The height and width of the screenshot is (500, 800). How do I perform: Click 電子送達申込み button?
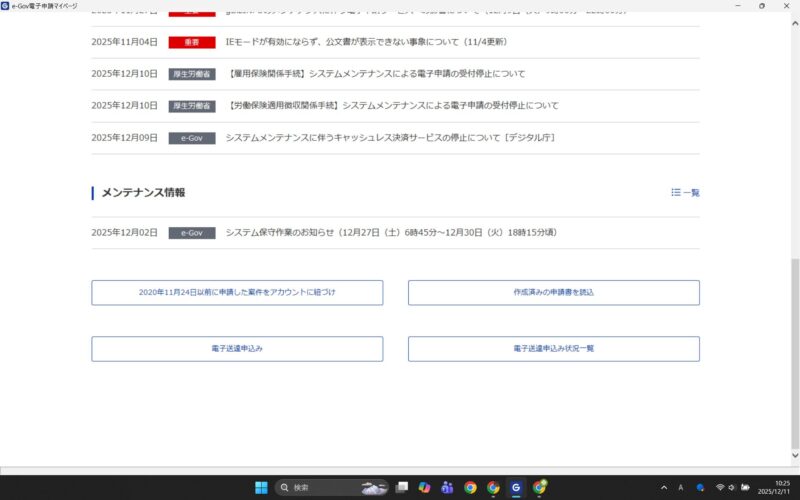click(237, 349)
